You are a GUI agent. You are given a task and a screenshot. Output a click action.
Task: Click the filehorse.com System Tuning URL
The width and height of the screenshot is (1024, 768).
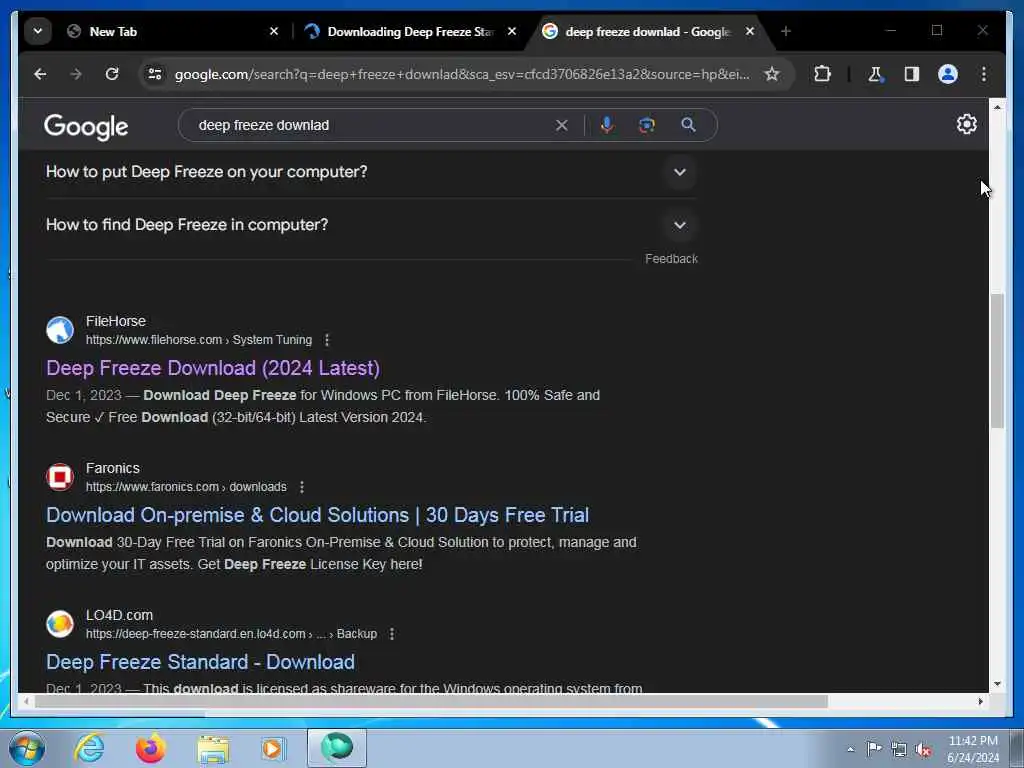(199, 340)
